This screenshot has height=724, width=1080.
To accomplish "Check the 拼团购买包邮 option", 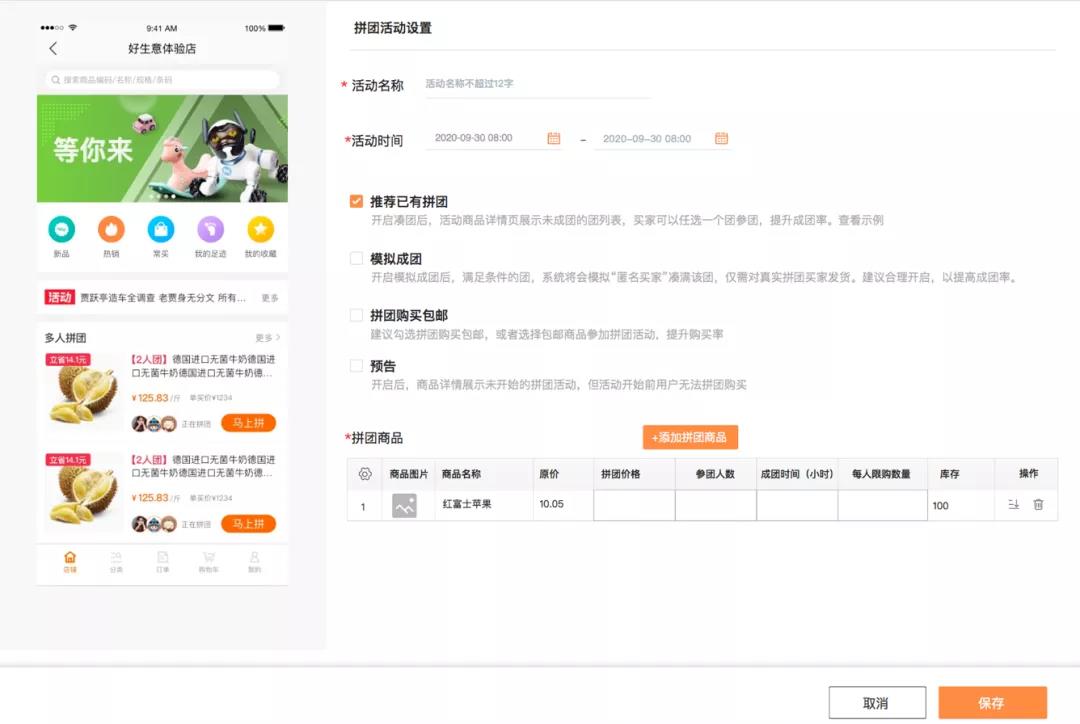I will 356,315.
